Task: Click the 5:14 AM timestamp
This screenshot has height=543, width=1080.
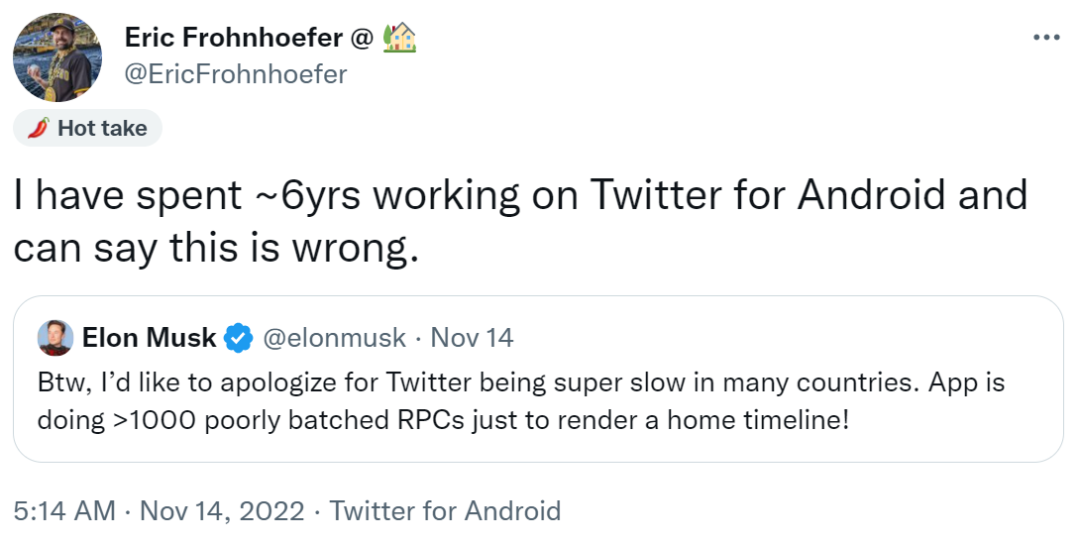Action: (63, 511)
